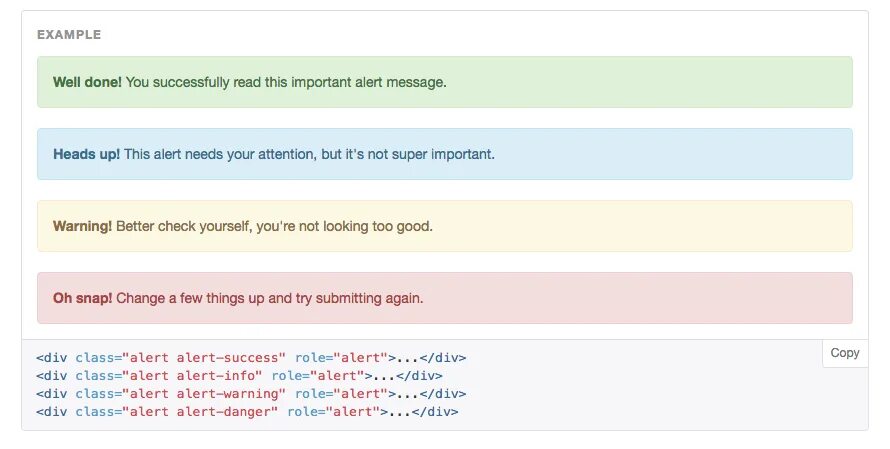Click the first opening div tag in code

point(52,358)
